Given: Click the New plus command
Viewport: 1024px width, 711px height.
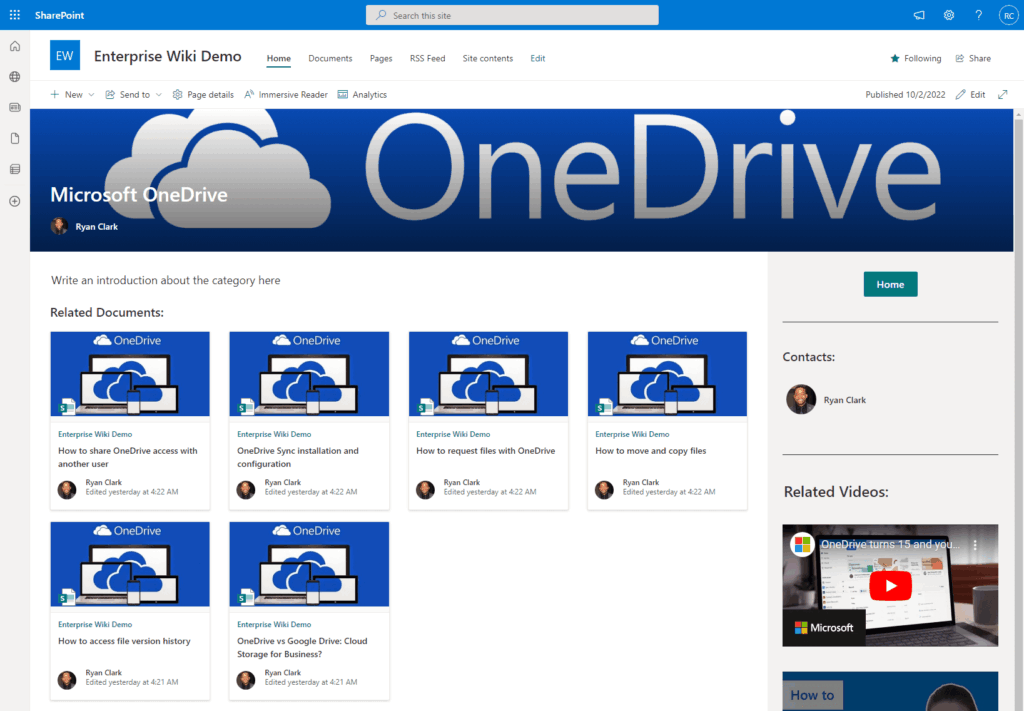Looking at the screenshot, I should (67, 95).
